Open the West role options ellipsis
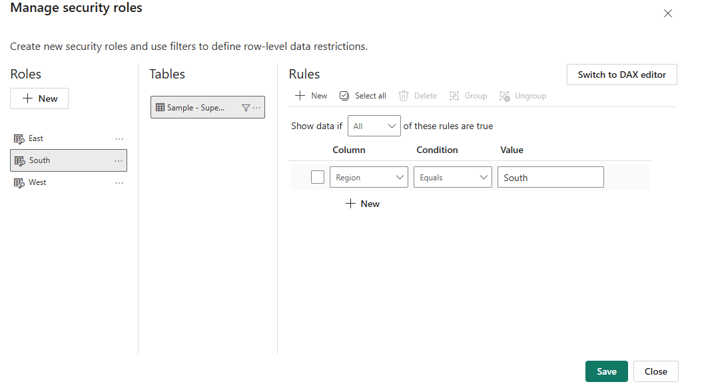 [119, 183]
